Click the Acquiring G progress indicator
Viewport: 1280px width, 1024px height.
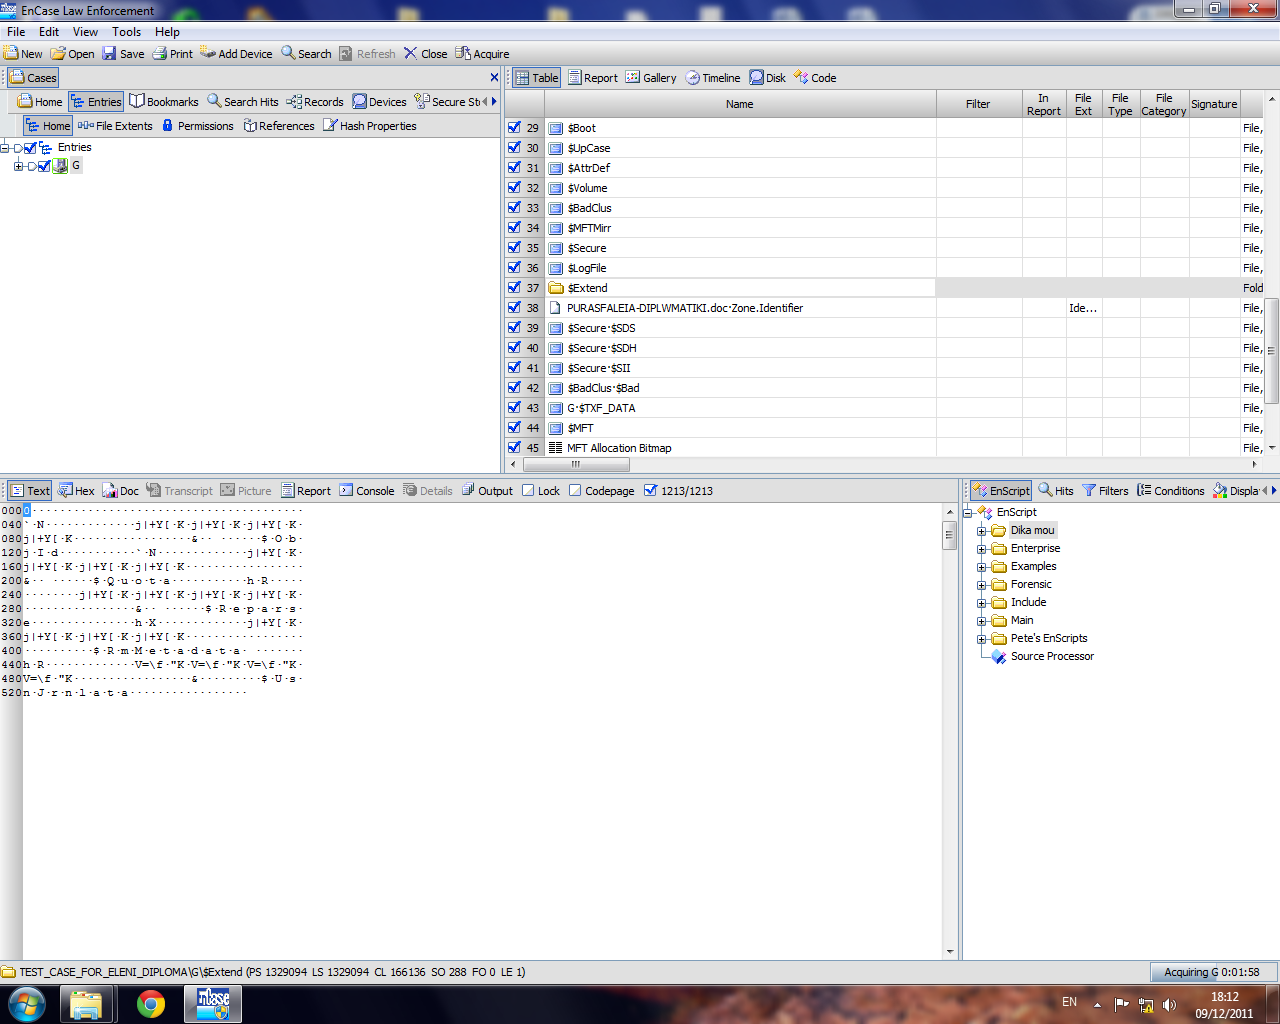(x=1215, y=972)
